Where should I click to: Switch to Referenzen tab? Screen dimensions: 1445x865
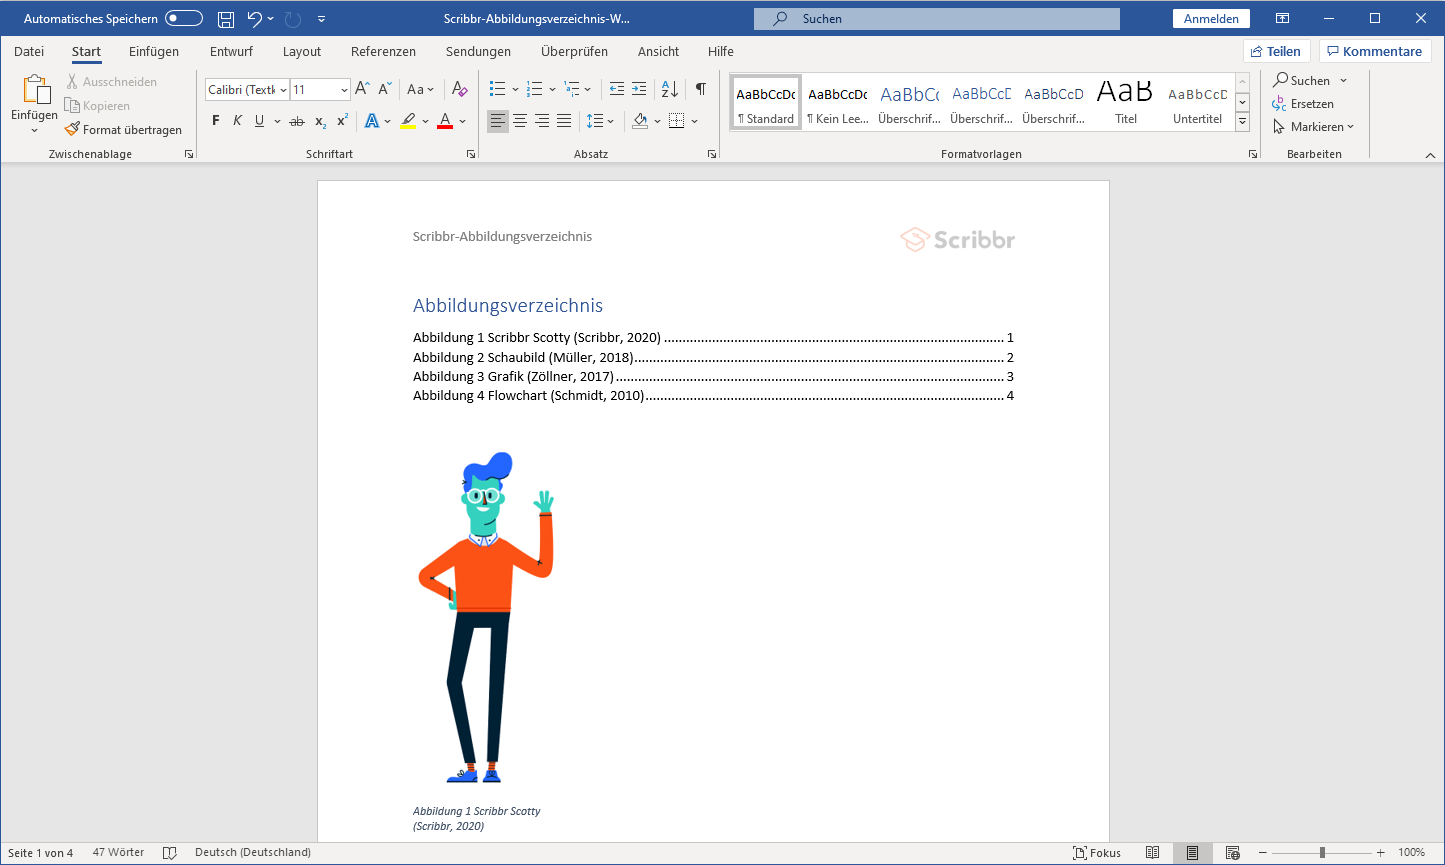pos(383,51)
